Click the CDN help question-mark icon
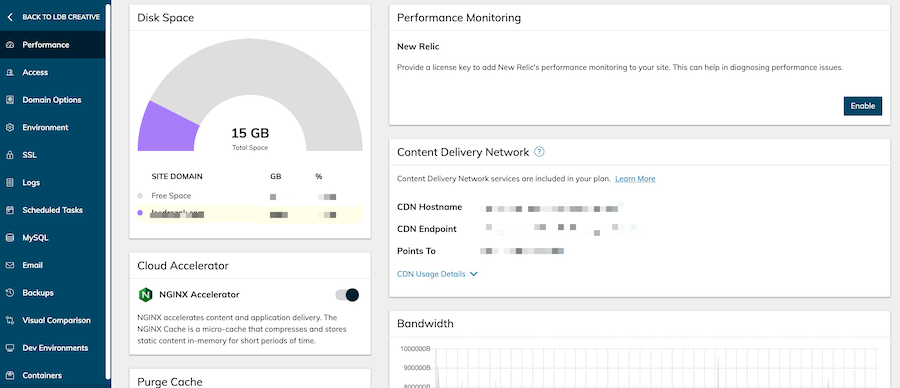Image resolution: width=900 pixels, height=388 pixels. pos(539,152)
